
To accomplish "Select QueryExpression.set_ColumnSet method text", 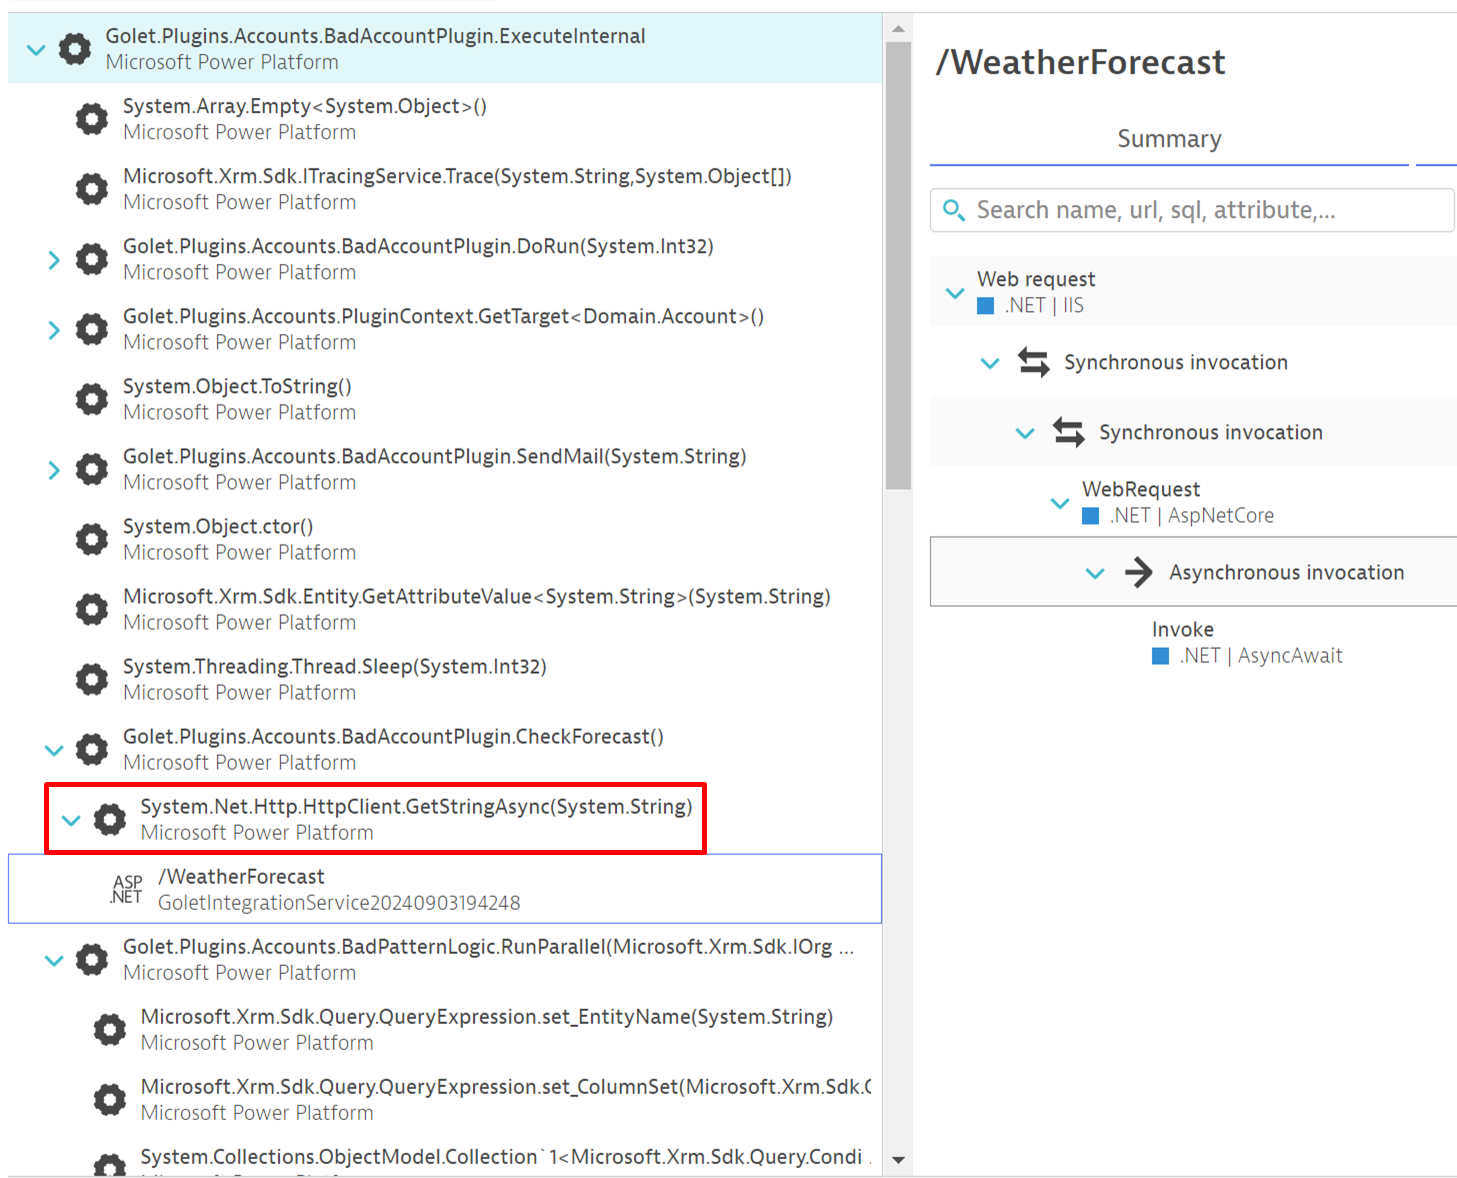I will coord(506,1086).
